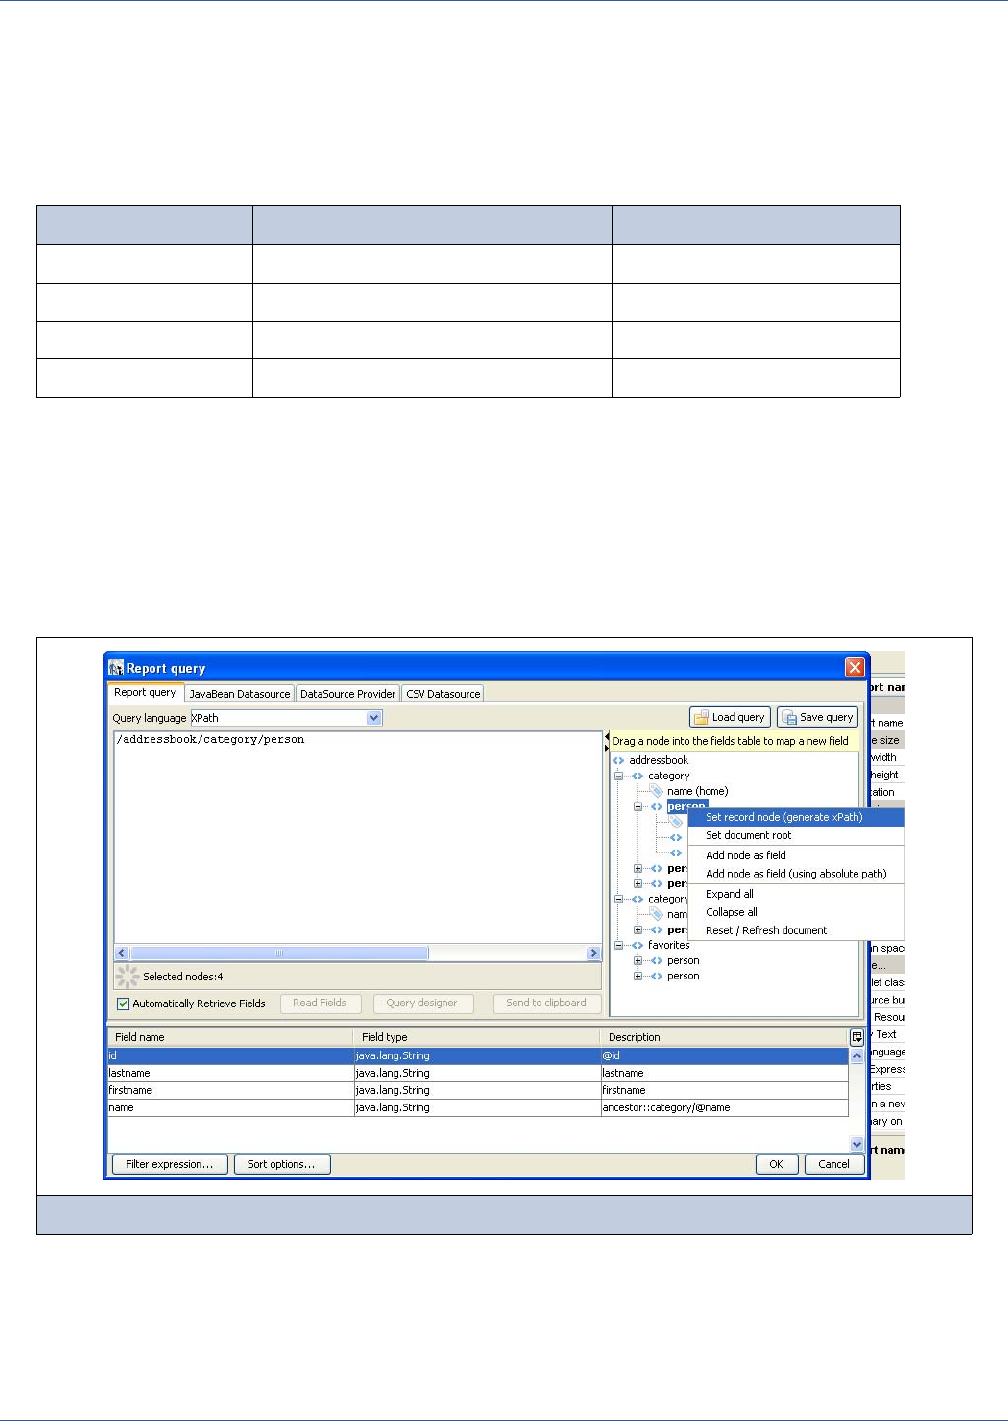Click the Field name column header
The height and width of the screenshot is (1422, 1008).
point(231,1037)
